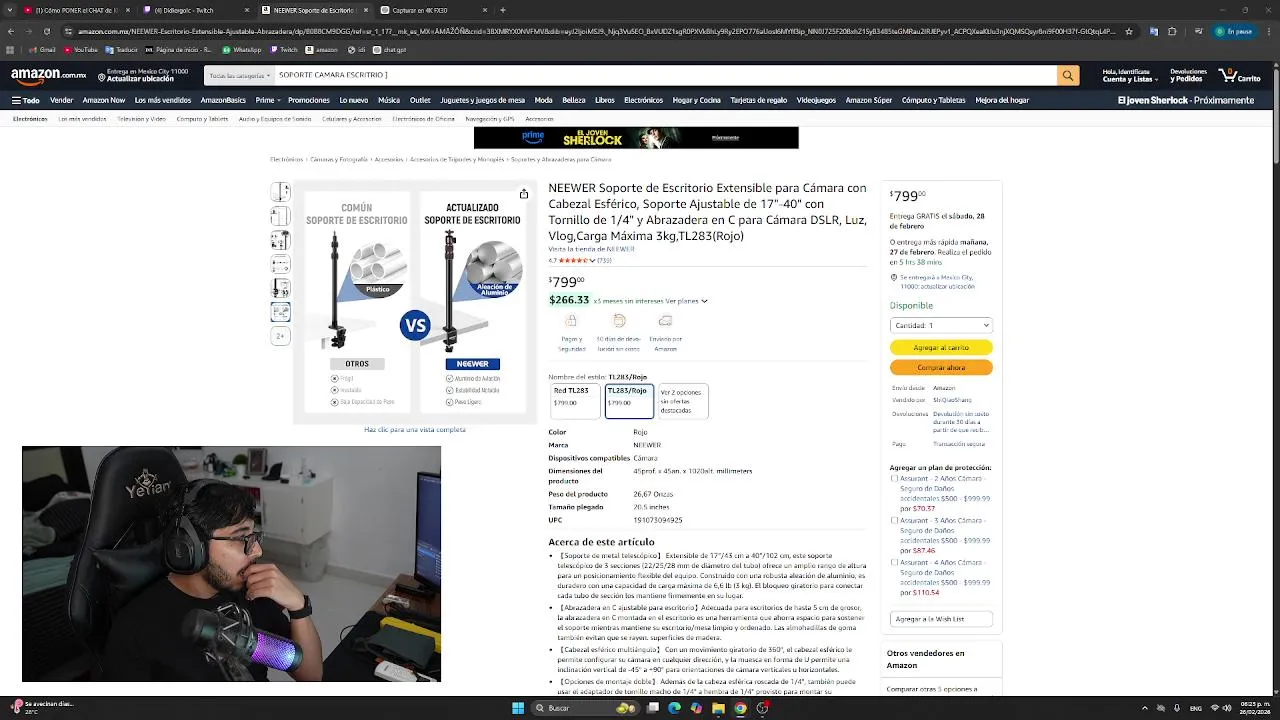1280x720 pixels.
Task: Click the Chrome profile 'En pausa' button
Action: point(1234,31)
